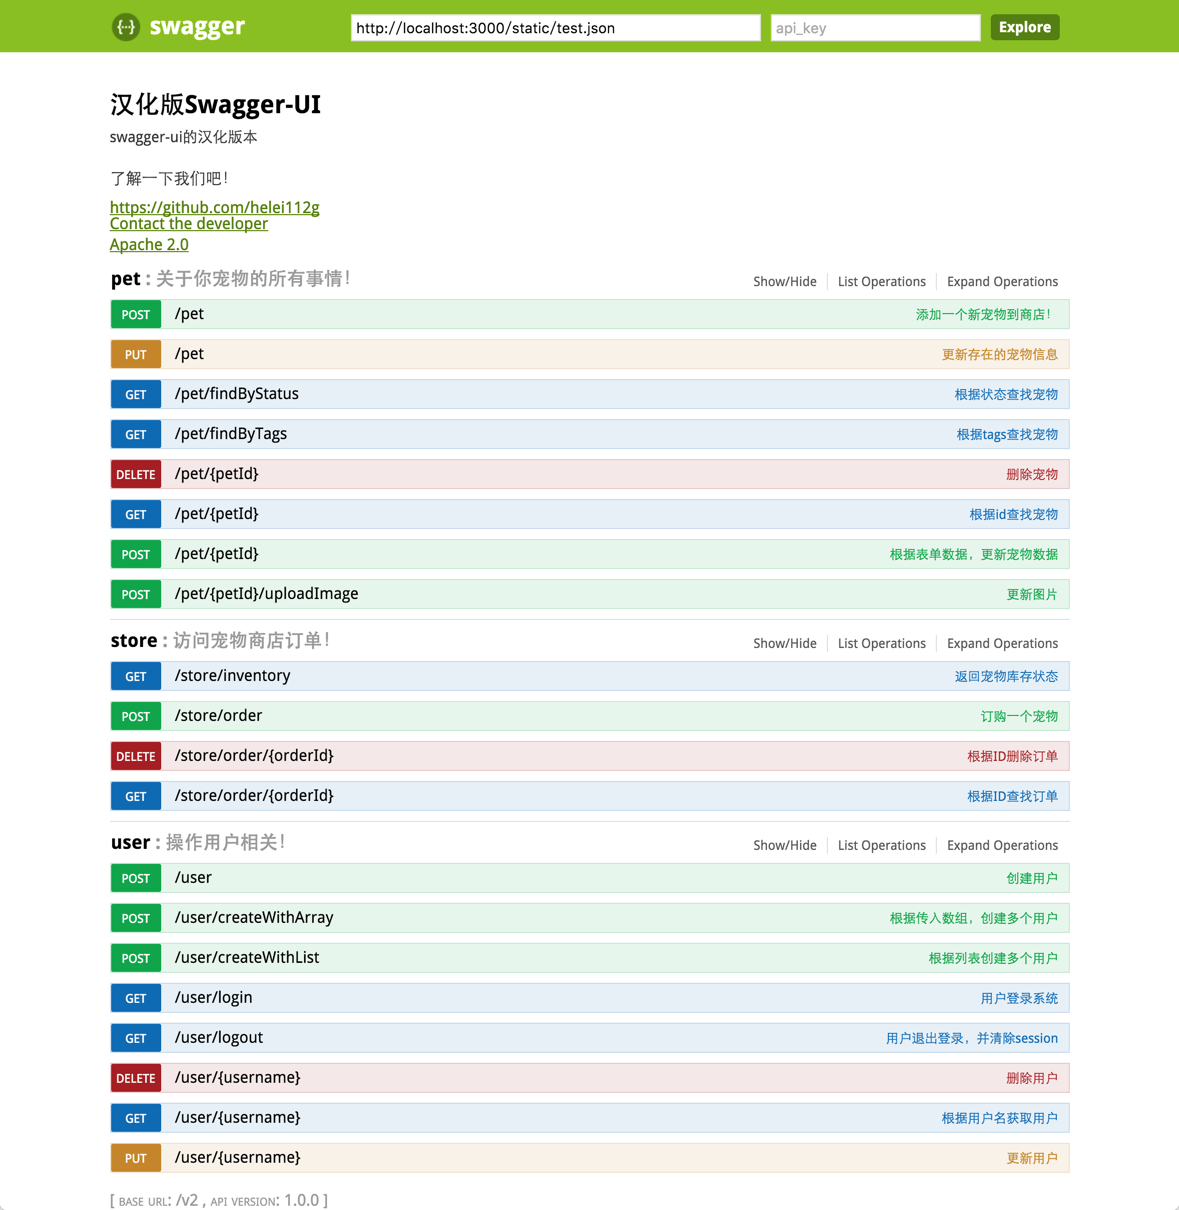This screenshot has width=1179, height=1210.
Task: Click description 用户退出登录，并清除session
Action: pos(972,1038)
